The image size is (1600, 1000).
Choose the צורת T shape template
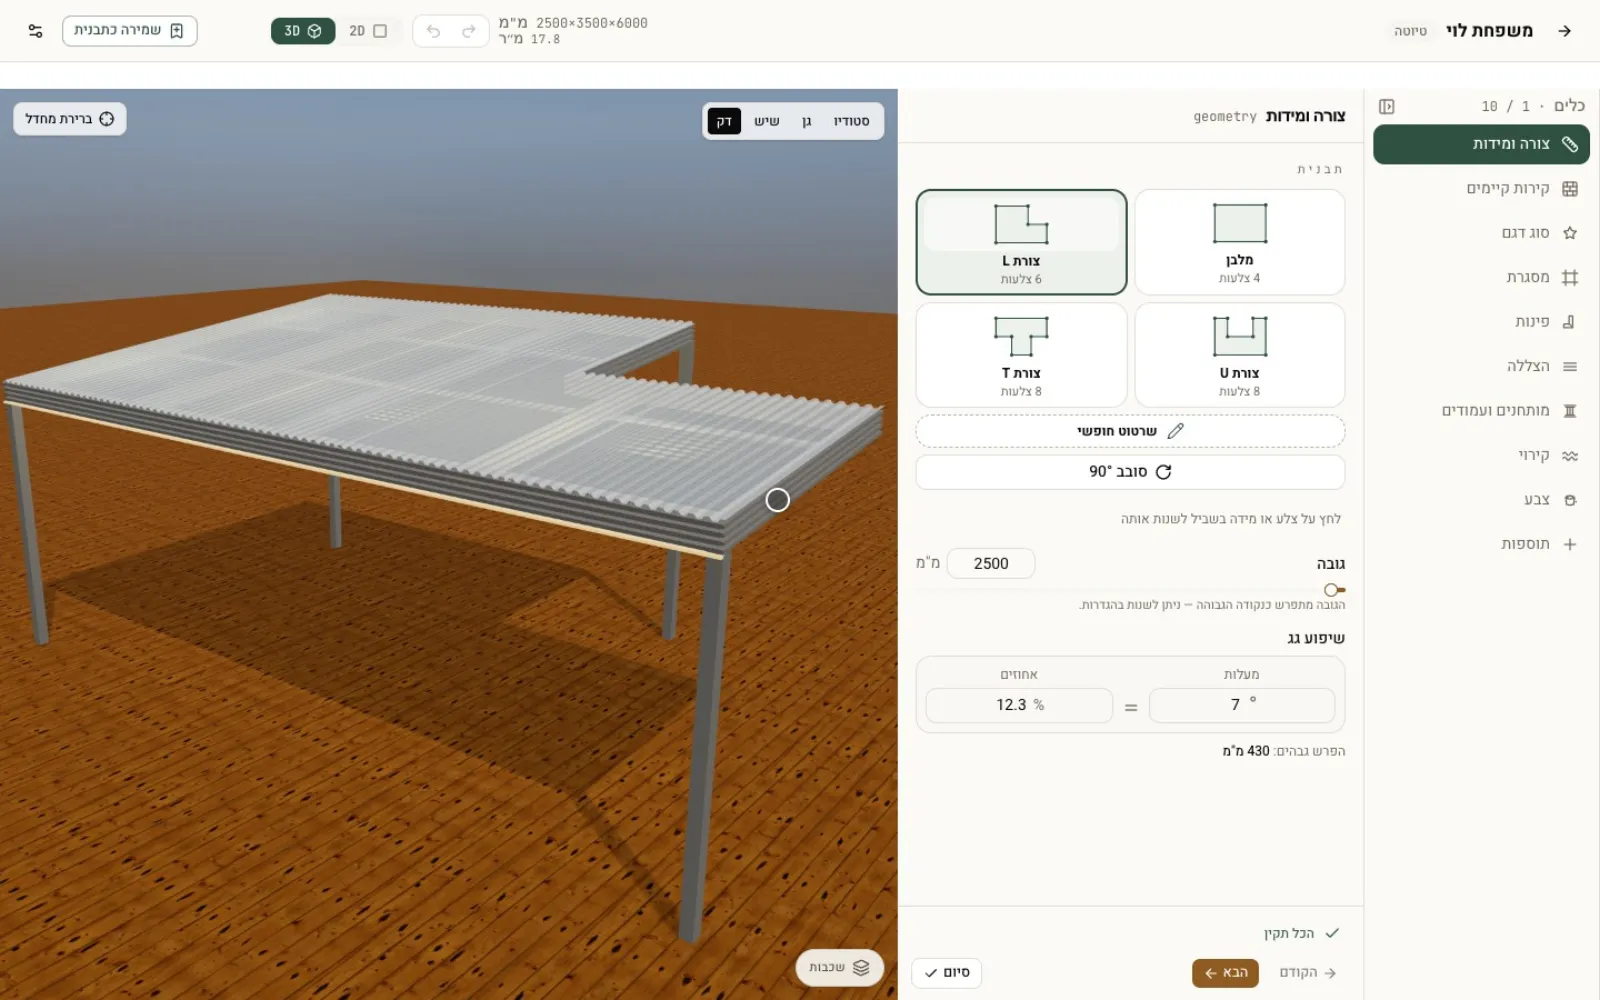point(1021,355)
